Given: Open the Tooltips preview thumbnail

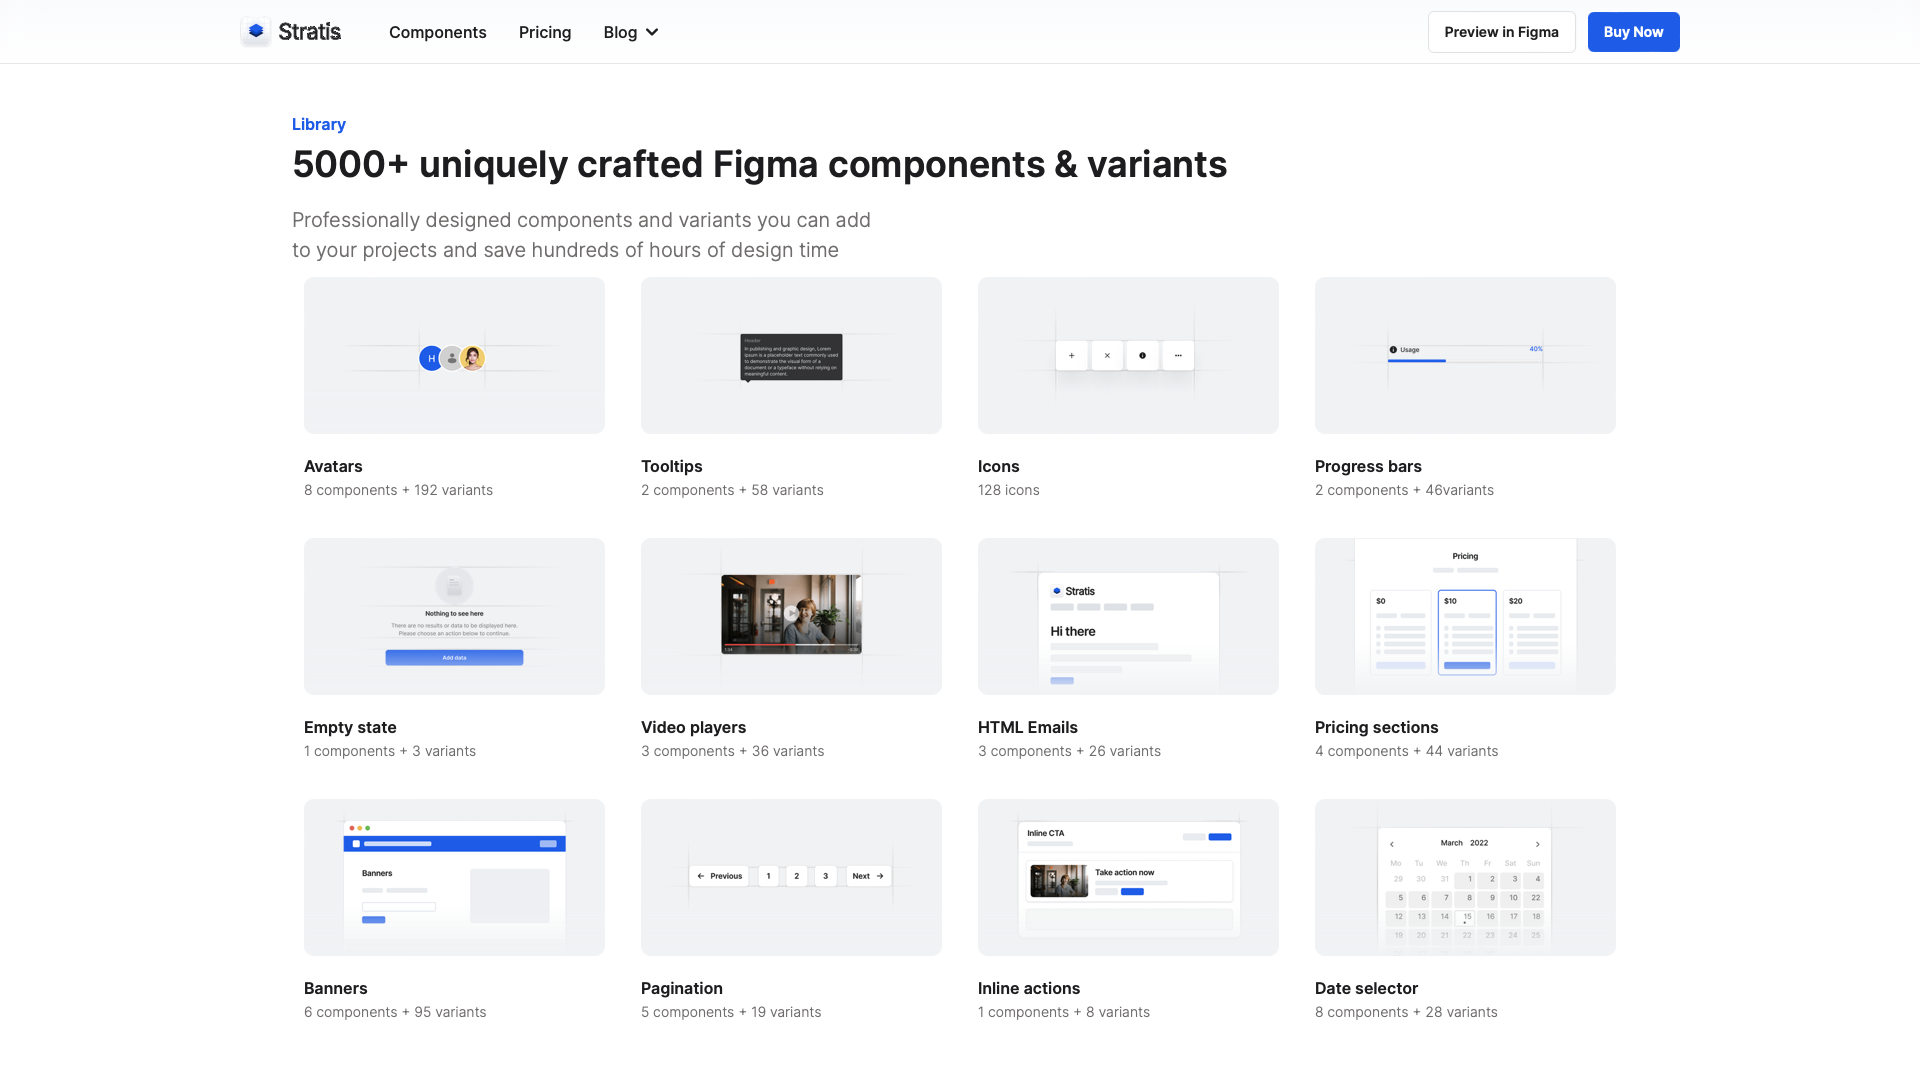Looking at the screenshot, I should point(791,355).
